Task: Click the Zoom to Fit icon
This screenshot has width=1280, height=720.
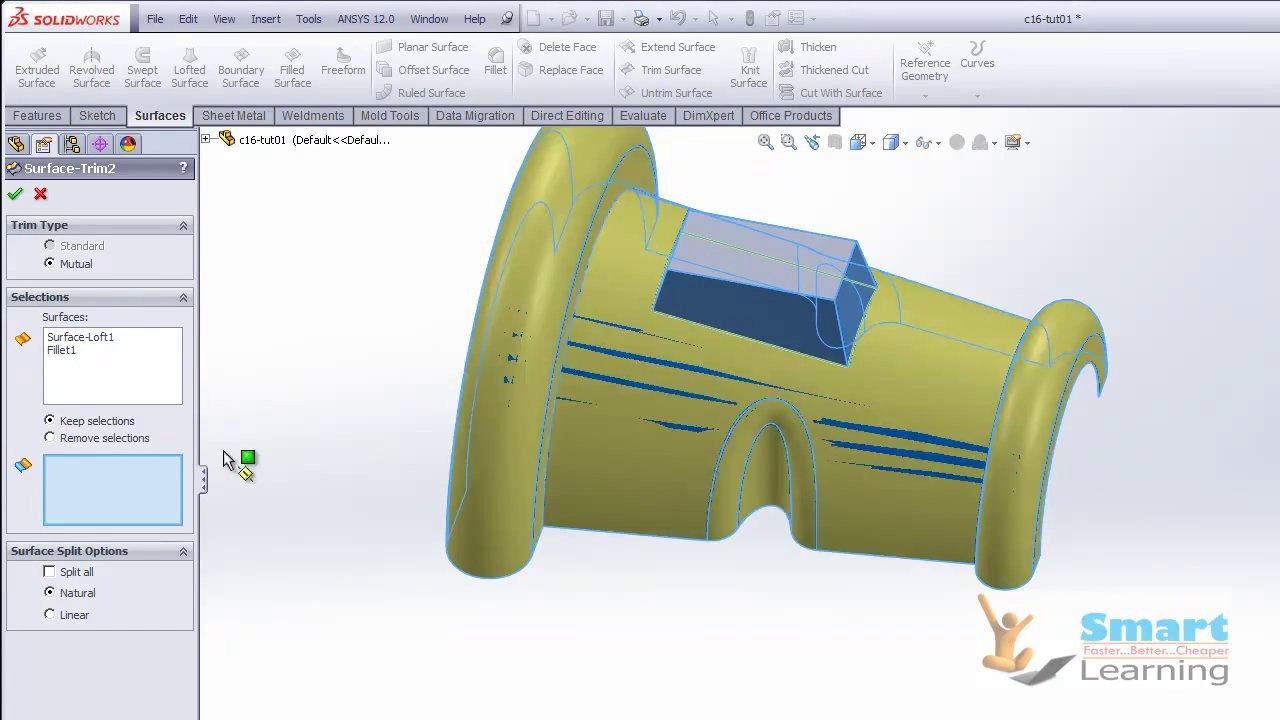Action: click(x=765, y=142)
